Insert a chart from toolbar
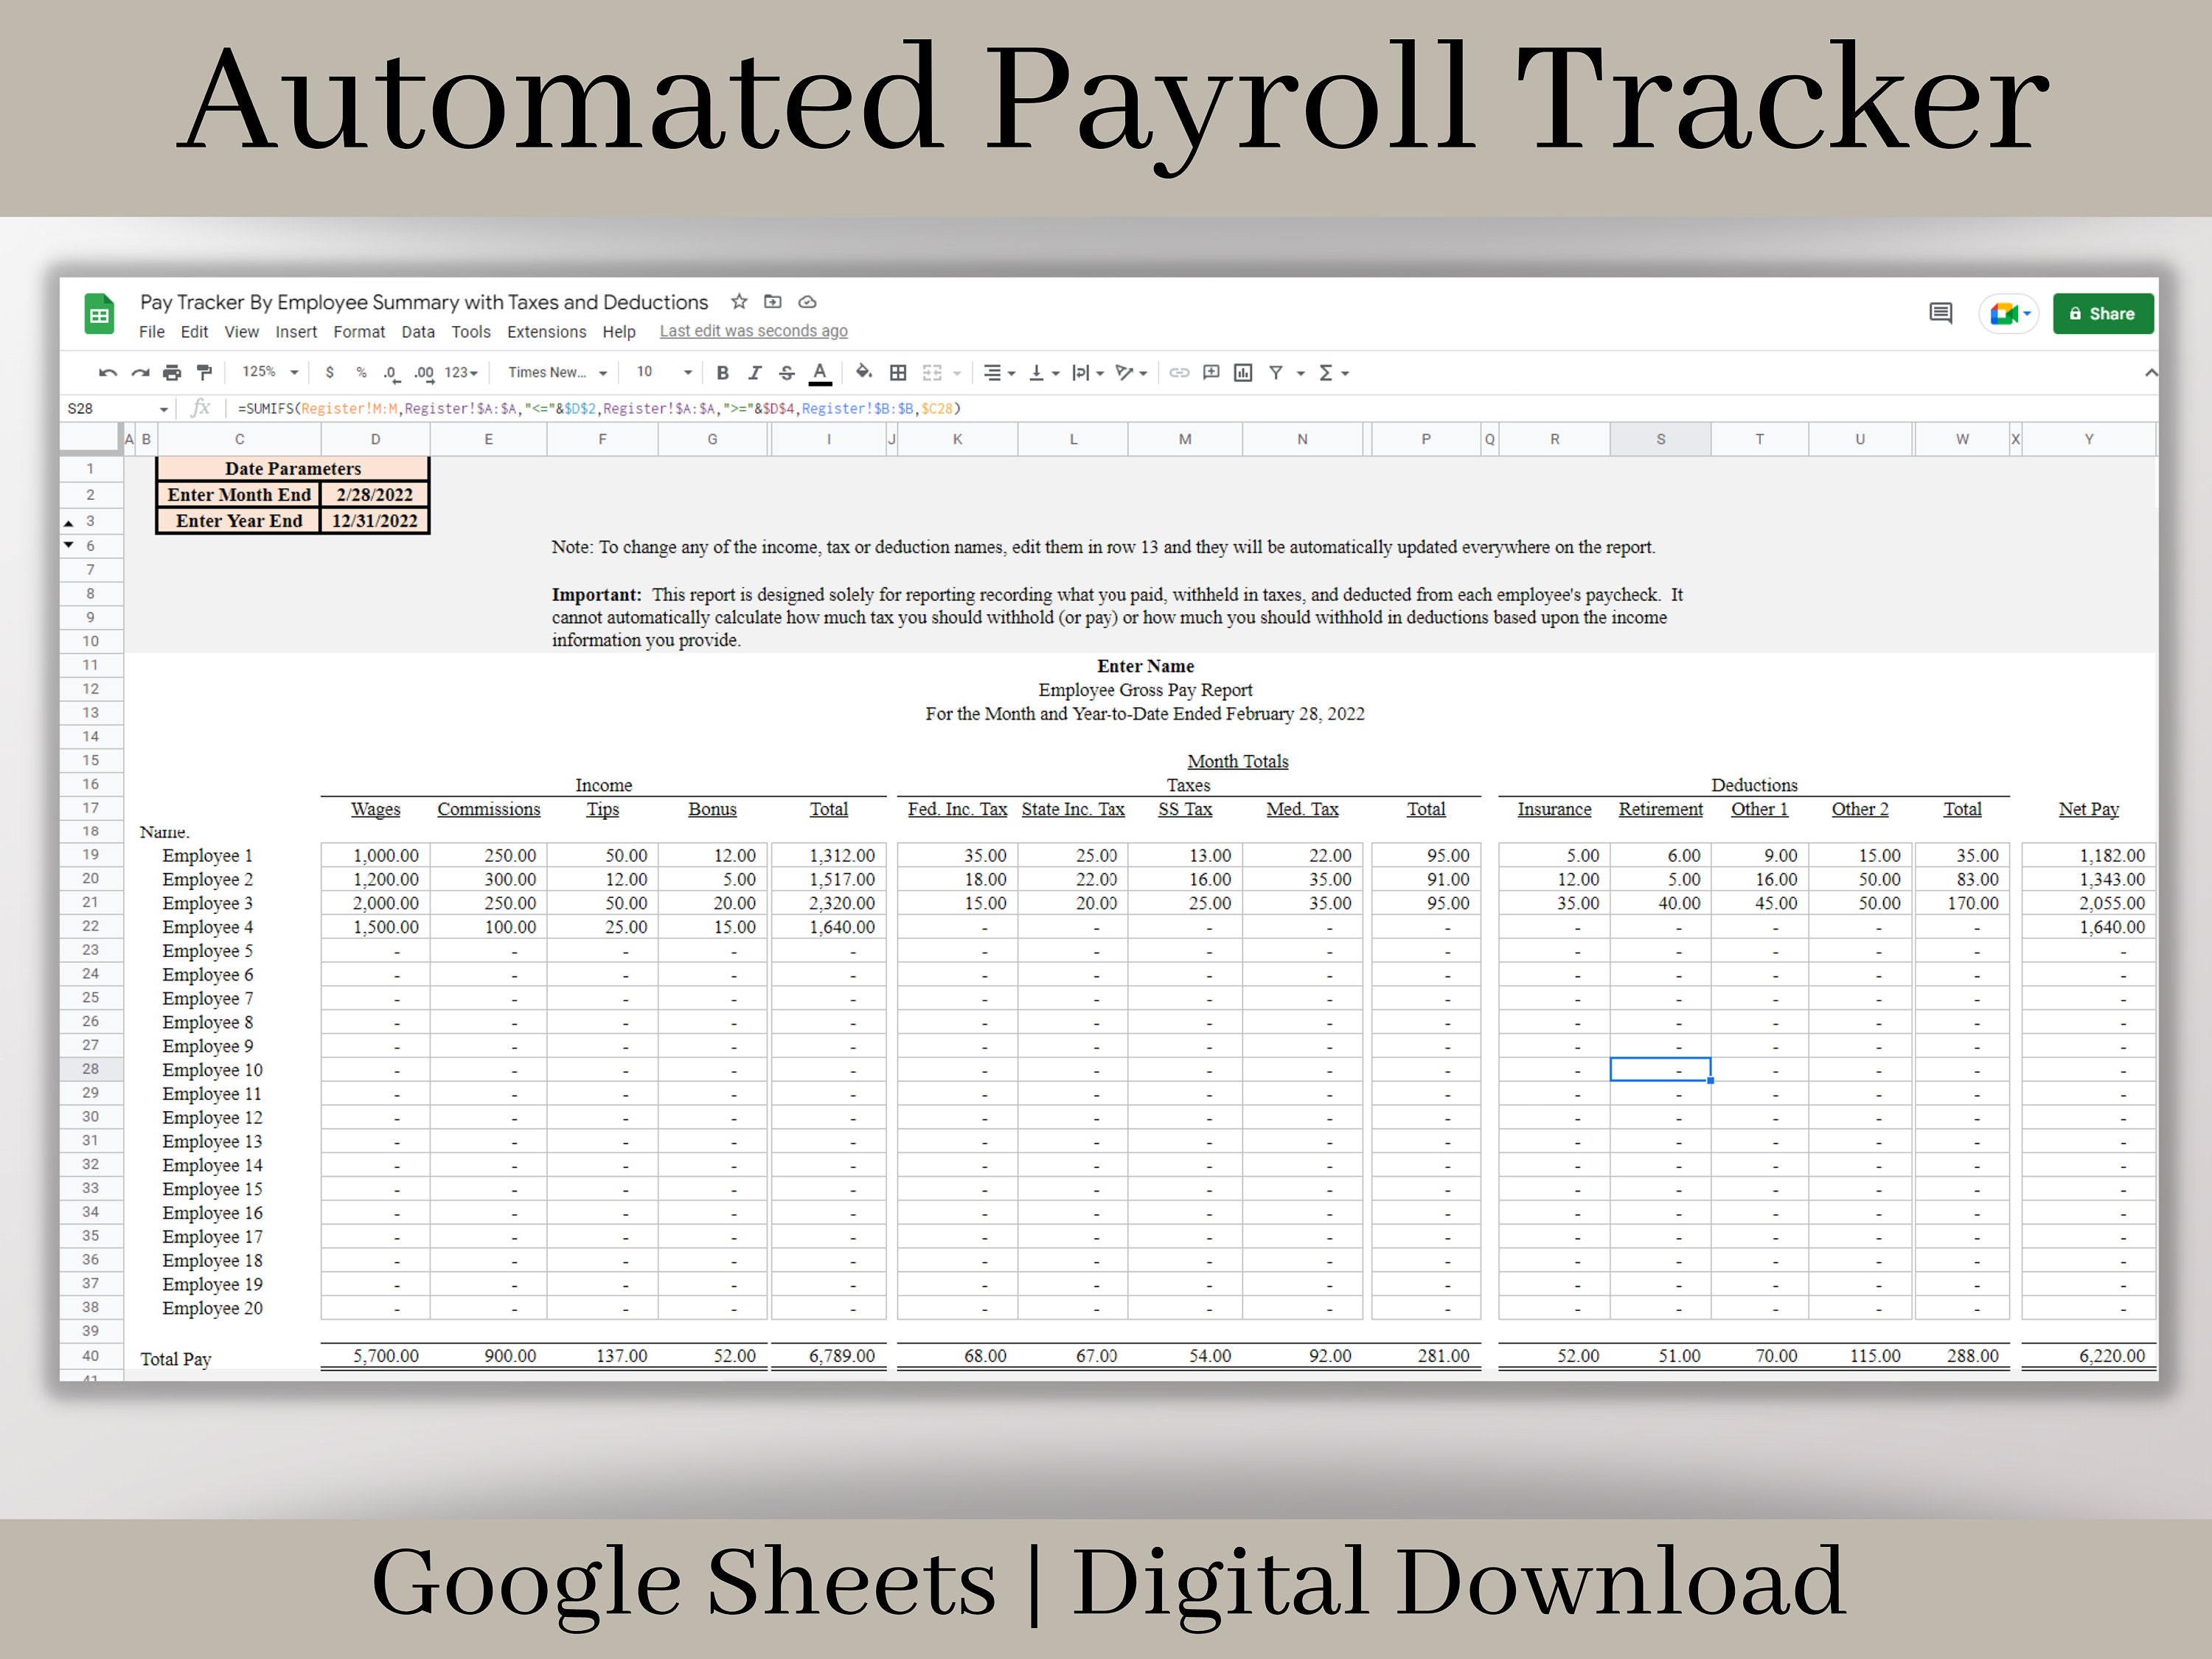The height and width of the screenshot is (1659, 2212). (1243, 373)
